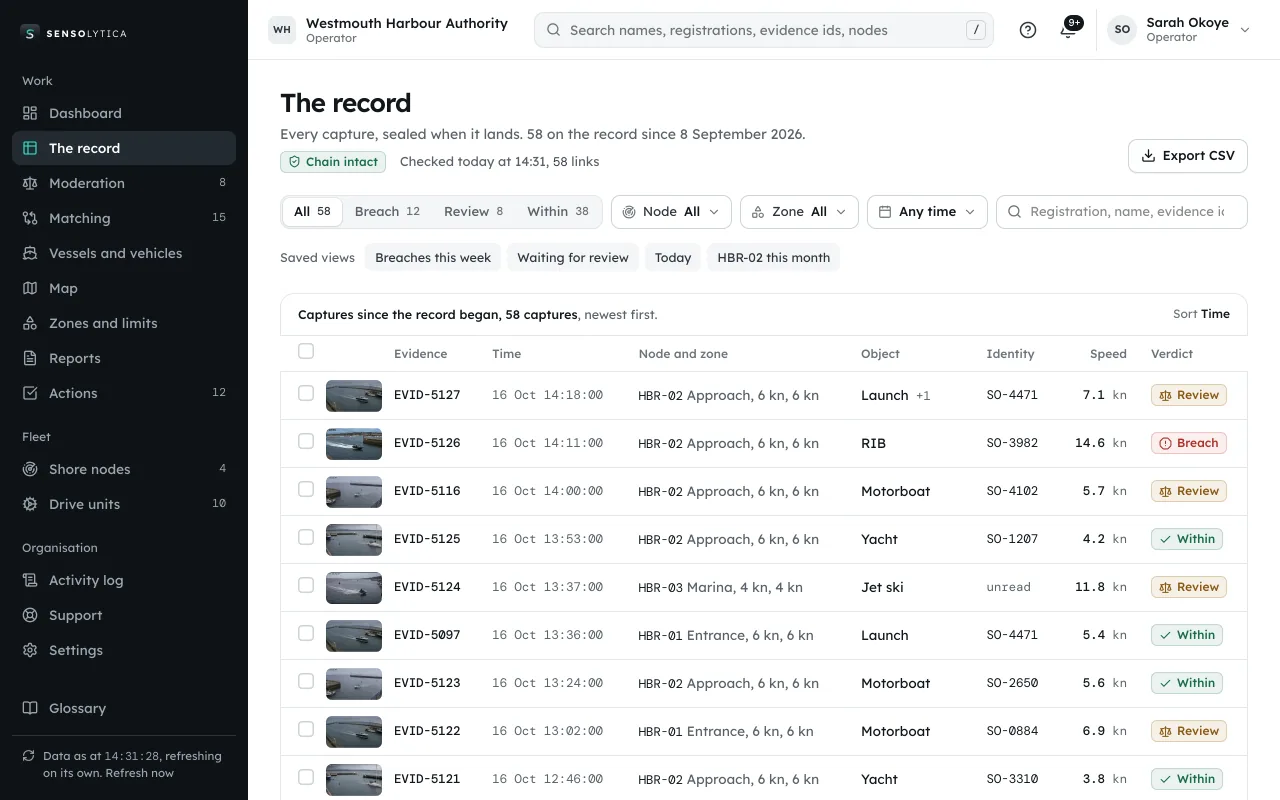The height and width of the screenshot is (800, 1280).
Task: Click the Moderation scales icon
Action: [30, 183]
